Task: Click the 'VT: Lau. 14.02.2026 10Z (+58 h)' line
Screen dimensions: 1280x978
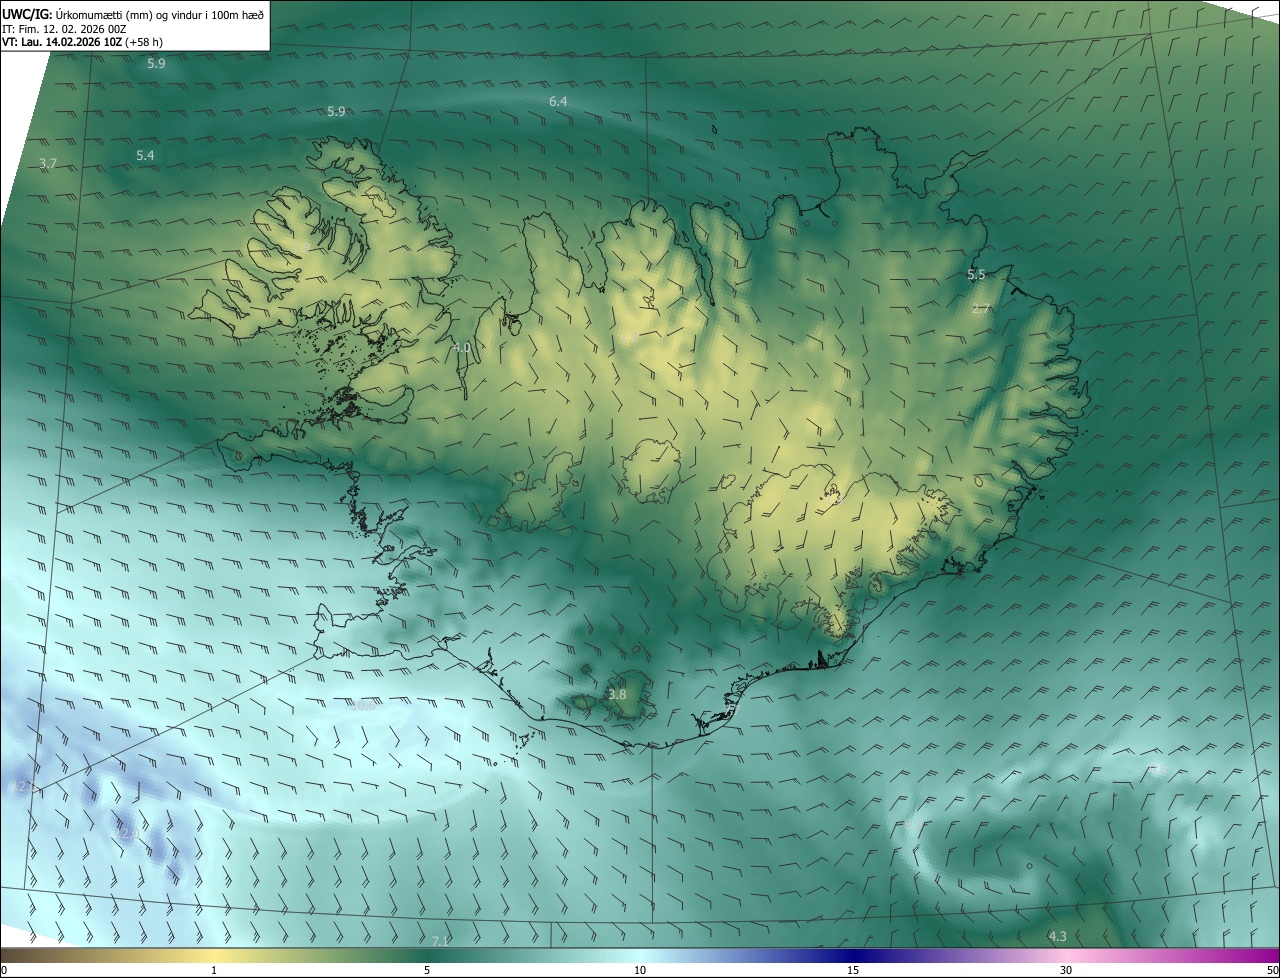Action: (84, 42)
